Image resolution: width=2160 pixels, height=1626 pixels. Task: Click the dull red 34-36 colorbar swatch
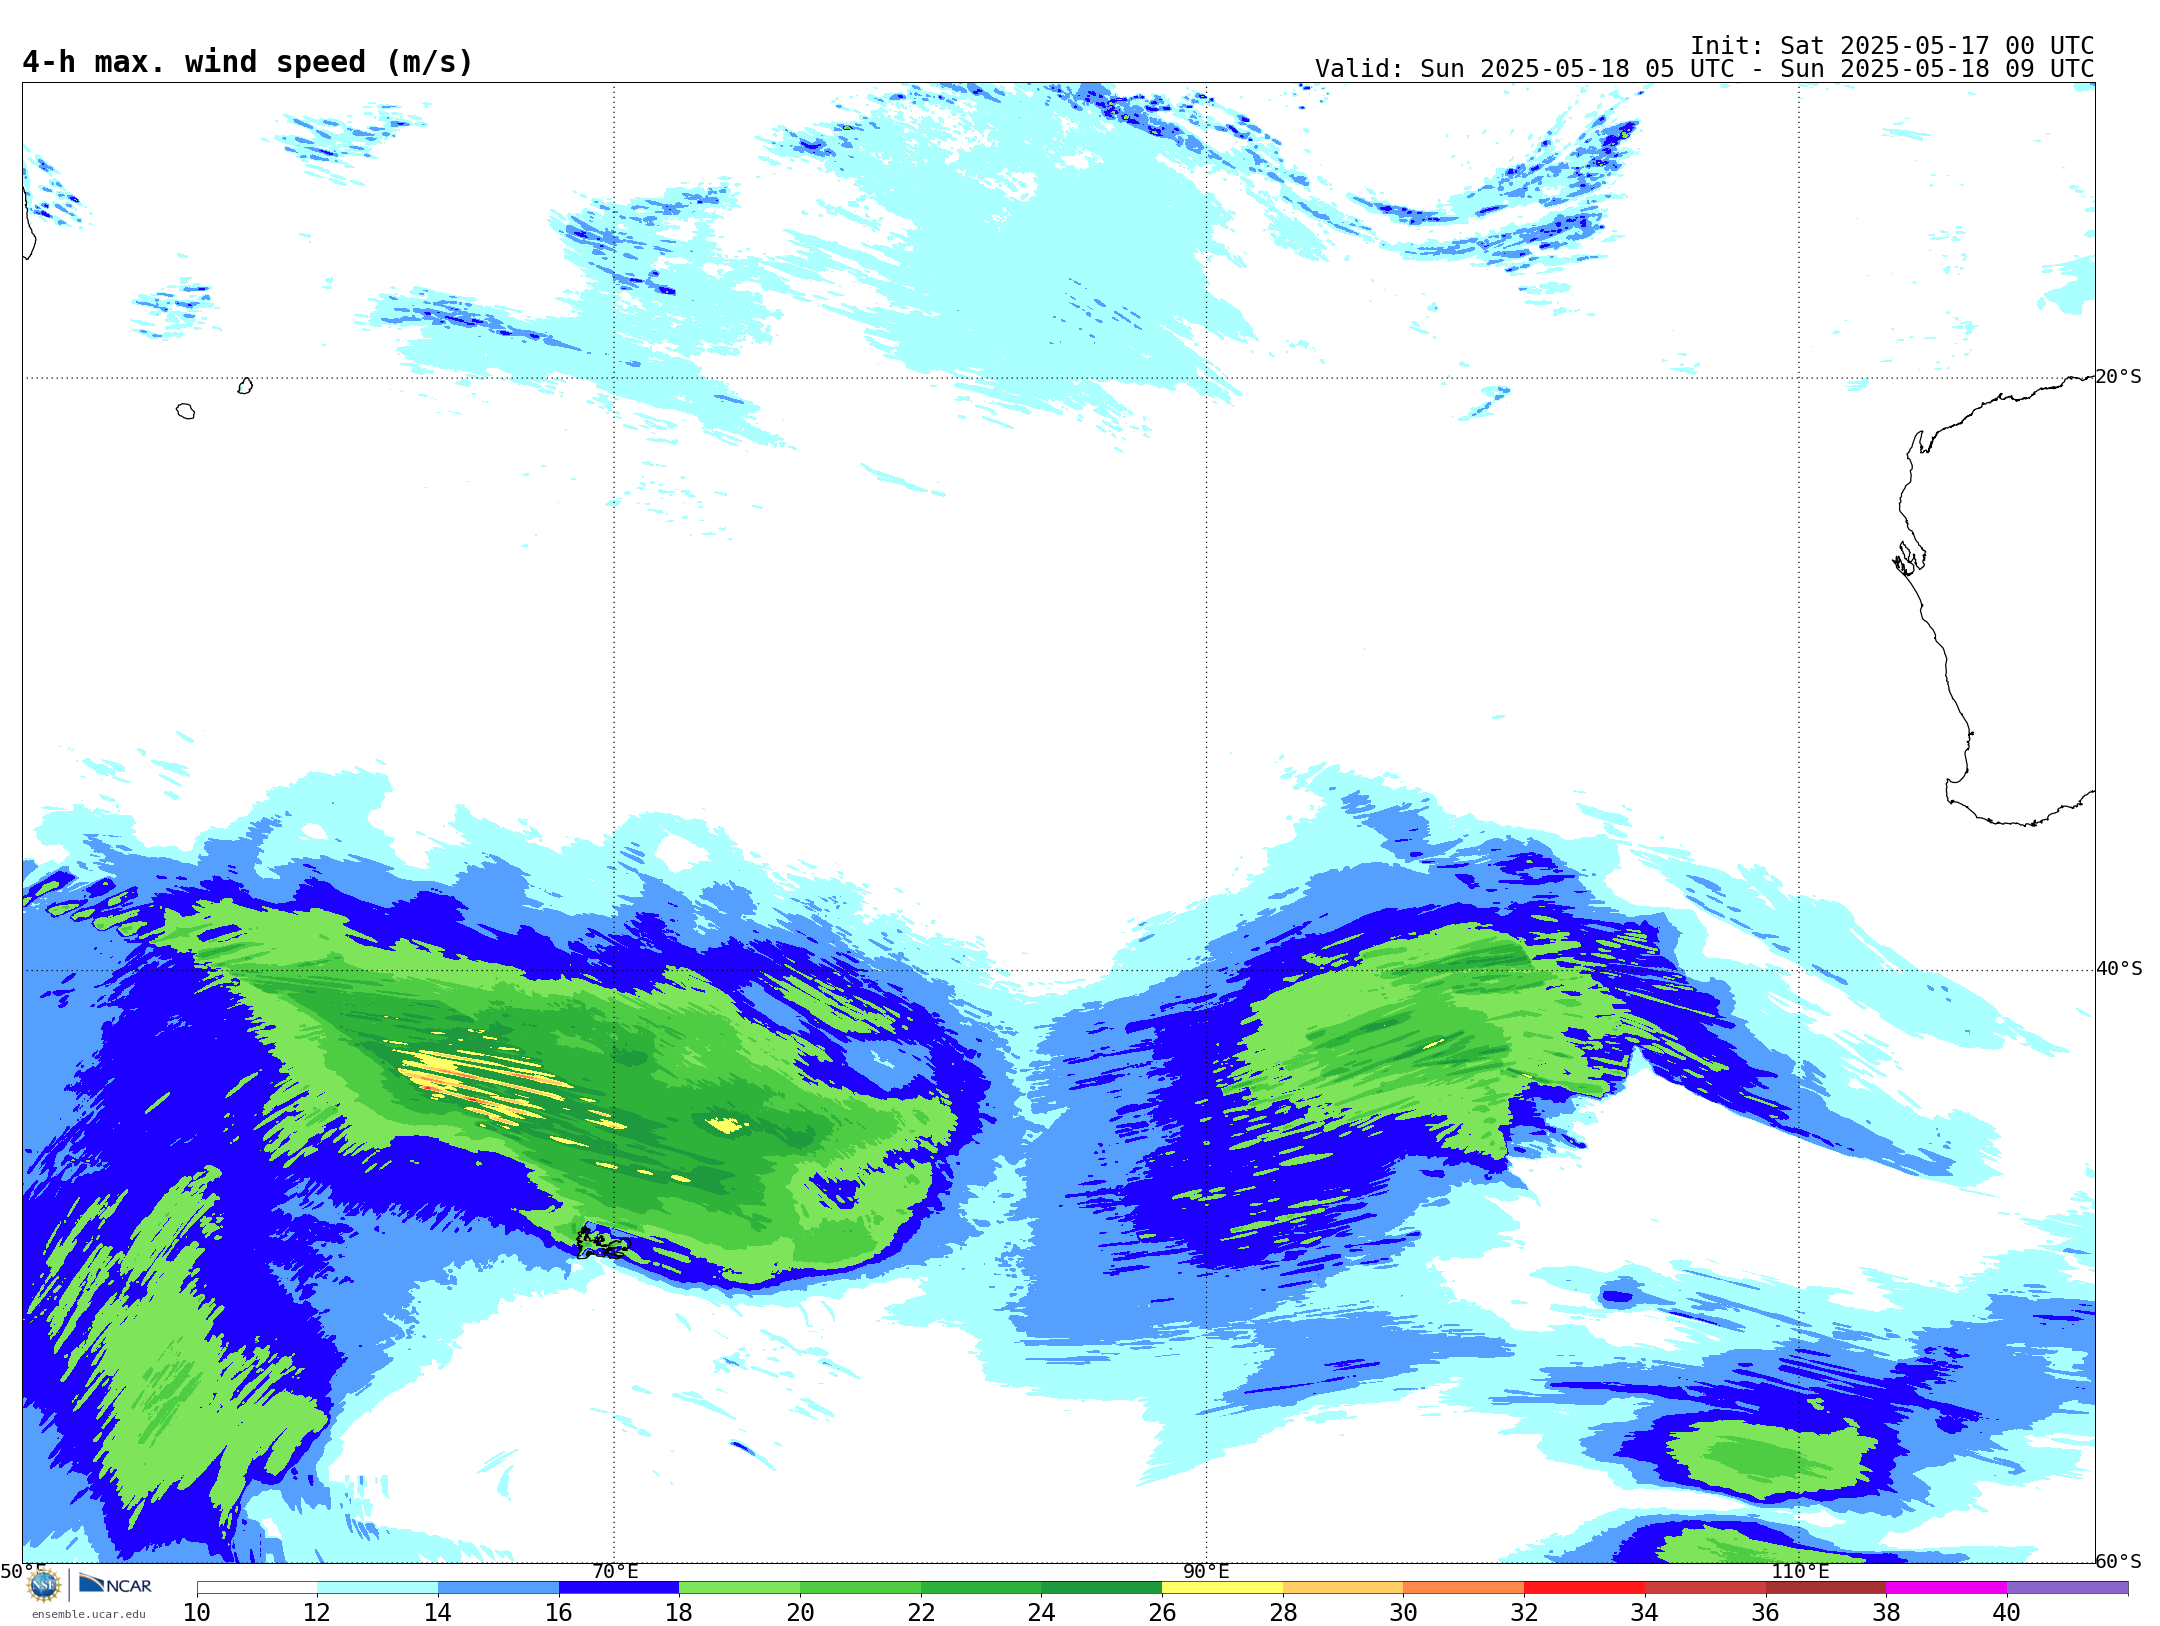(x=1705, y=1588)
